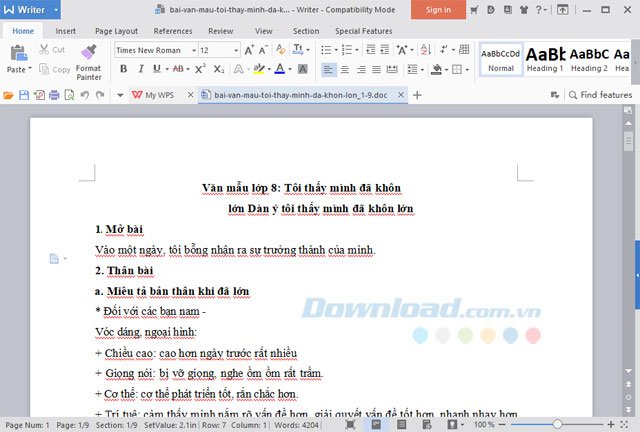This screenshot has height=432, width=640.
Task: Toggle underline formatting
Action: (x=157, y=69)
